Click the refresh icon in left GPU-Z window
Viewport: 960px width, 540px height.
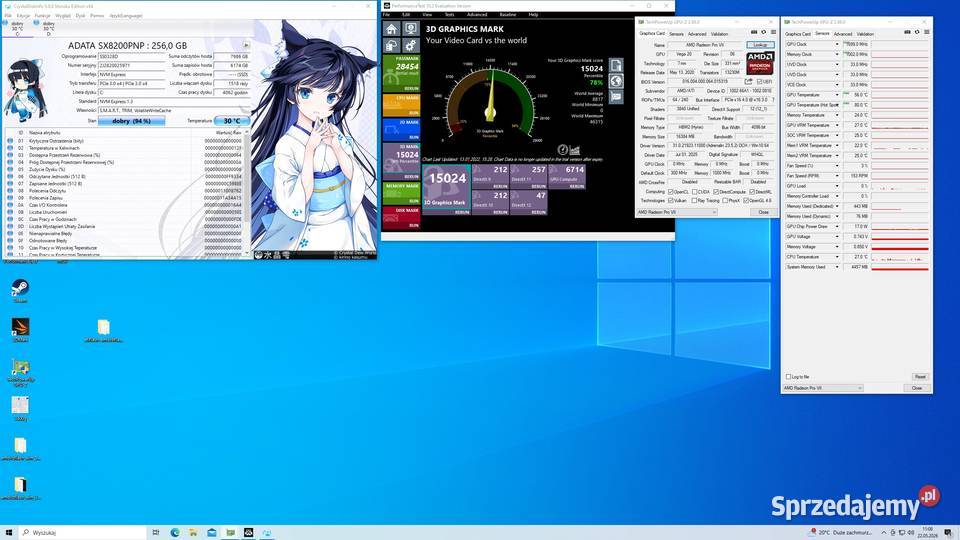coord(763,32)
